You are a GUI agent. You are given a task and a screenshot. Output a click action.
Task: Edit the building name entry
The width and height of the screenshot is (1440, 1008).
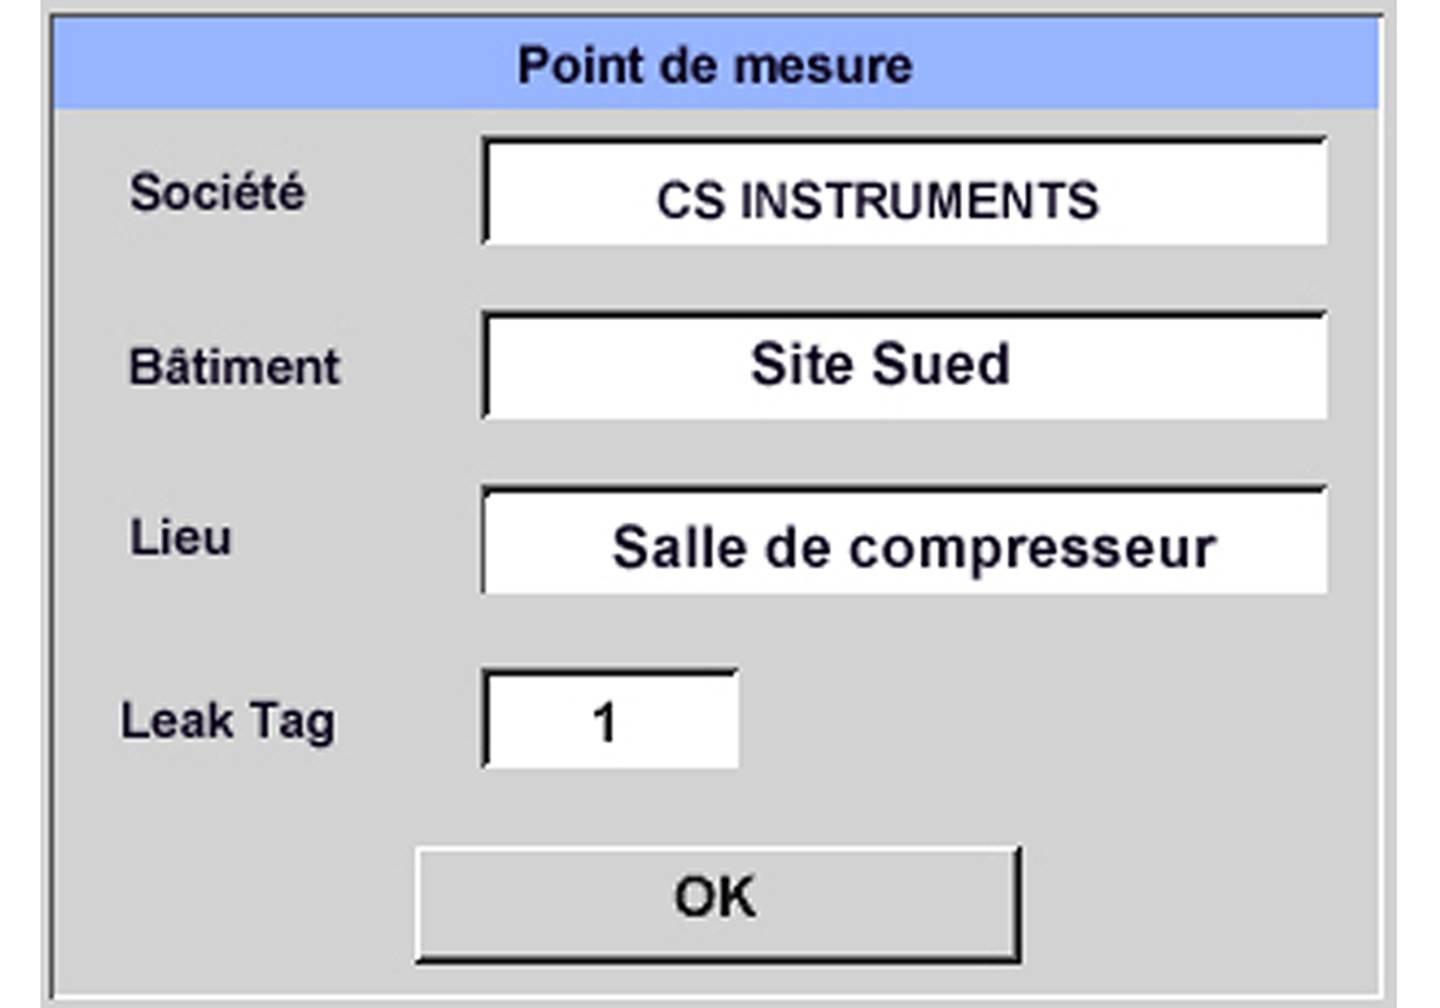point(904,366)
